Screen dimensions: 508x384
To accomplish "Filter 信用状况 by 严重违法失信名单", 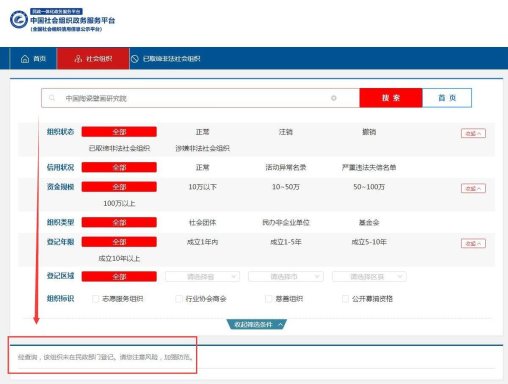I will (x=369, y=167).
